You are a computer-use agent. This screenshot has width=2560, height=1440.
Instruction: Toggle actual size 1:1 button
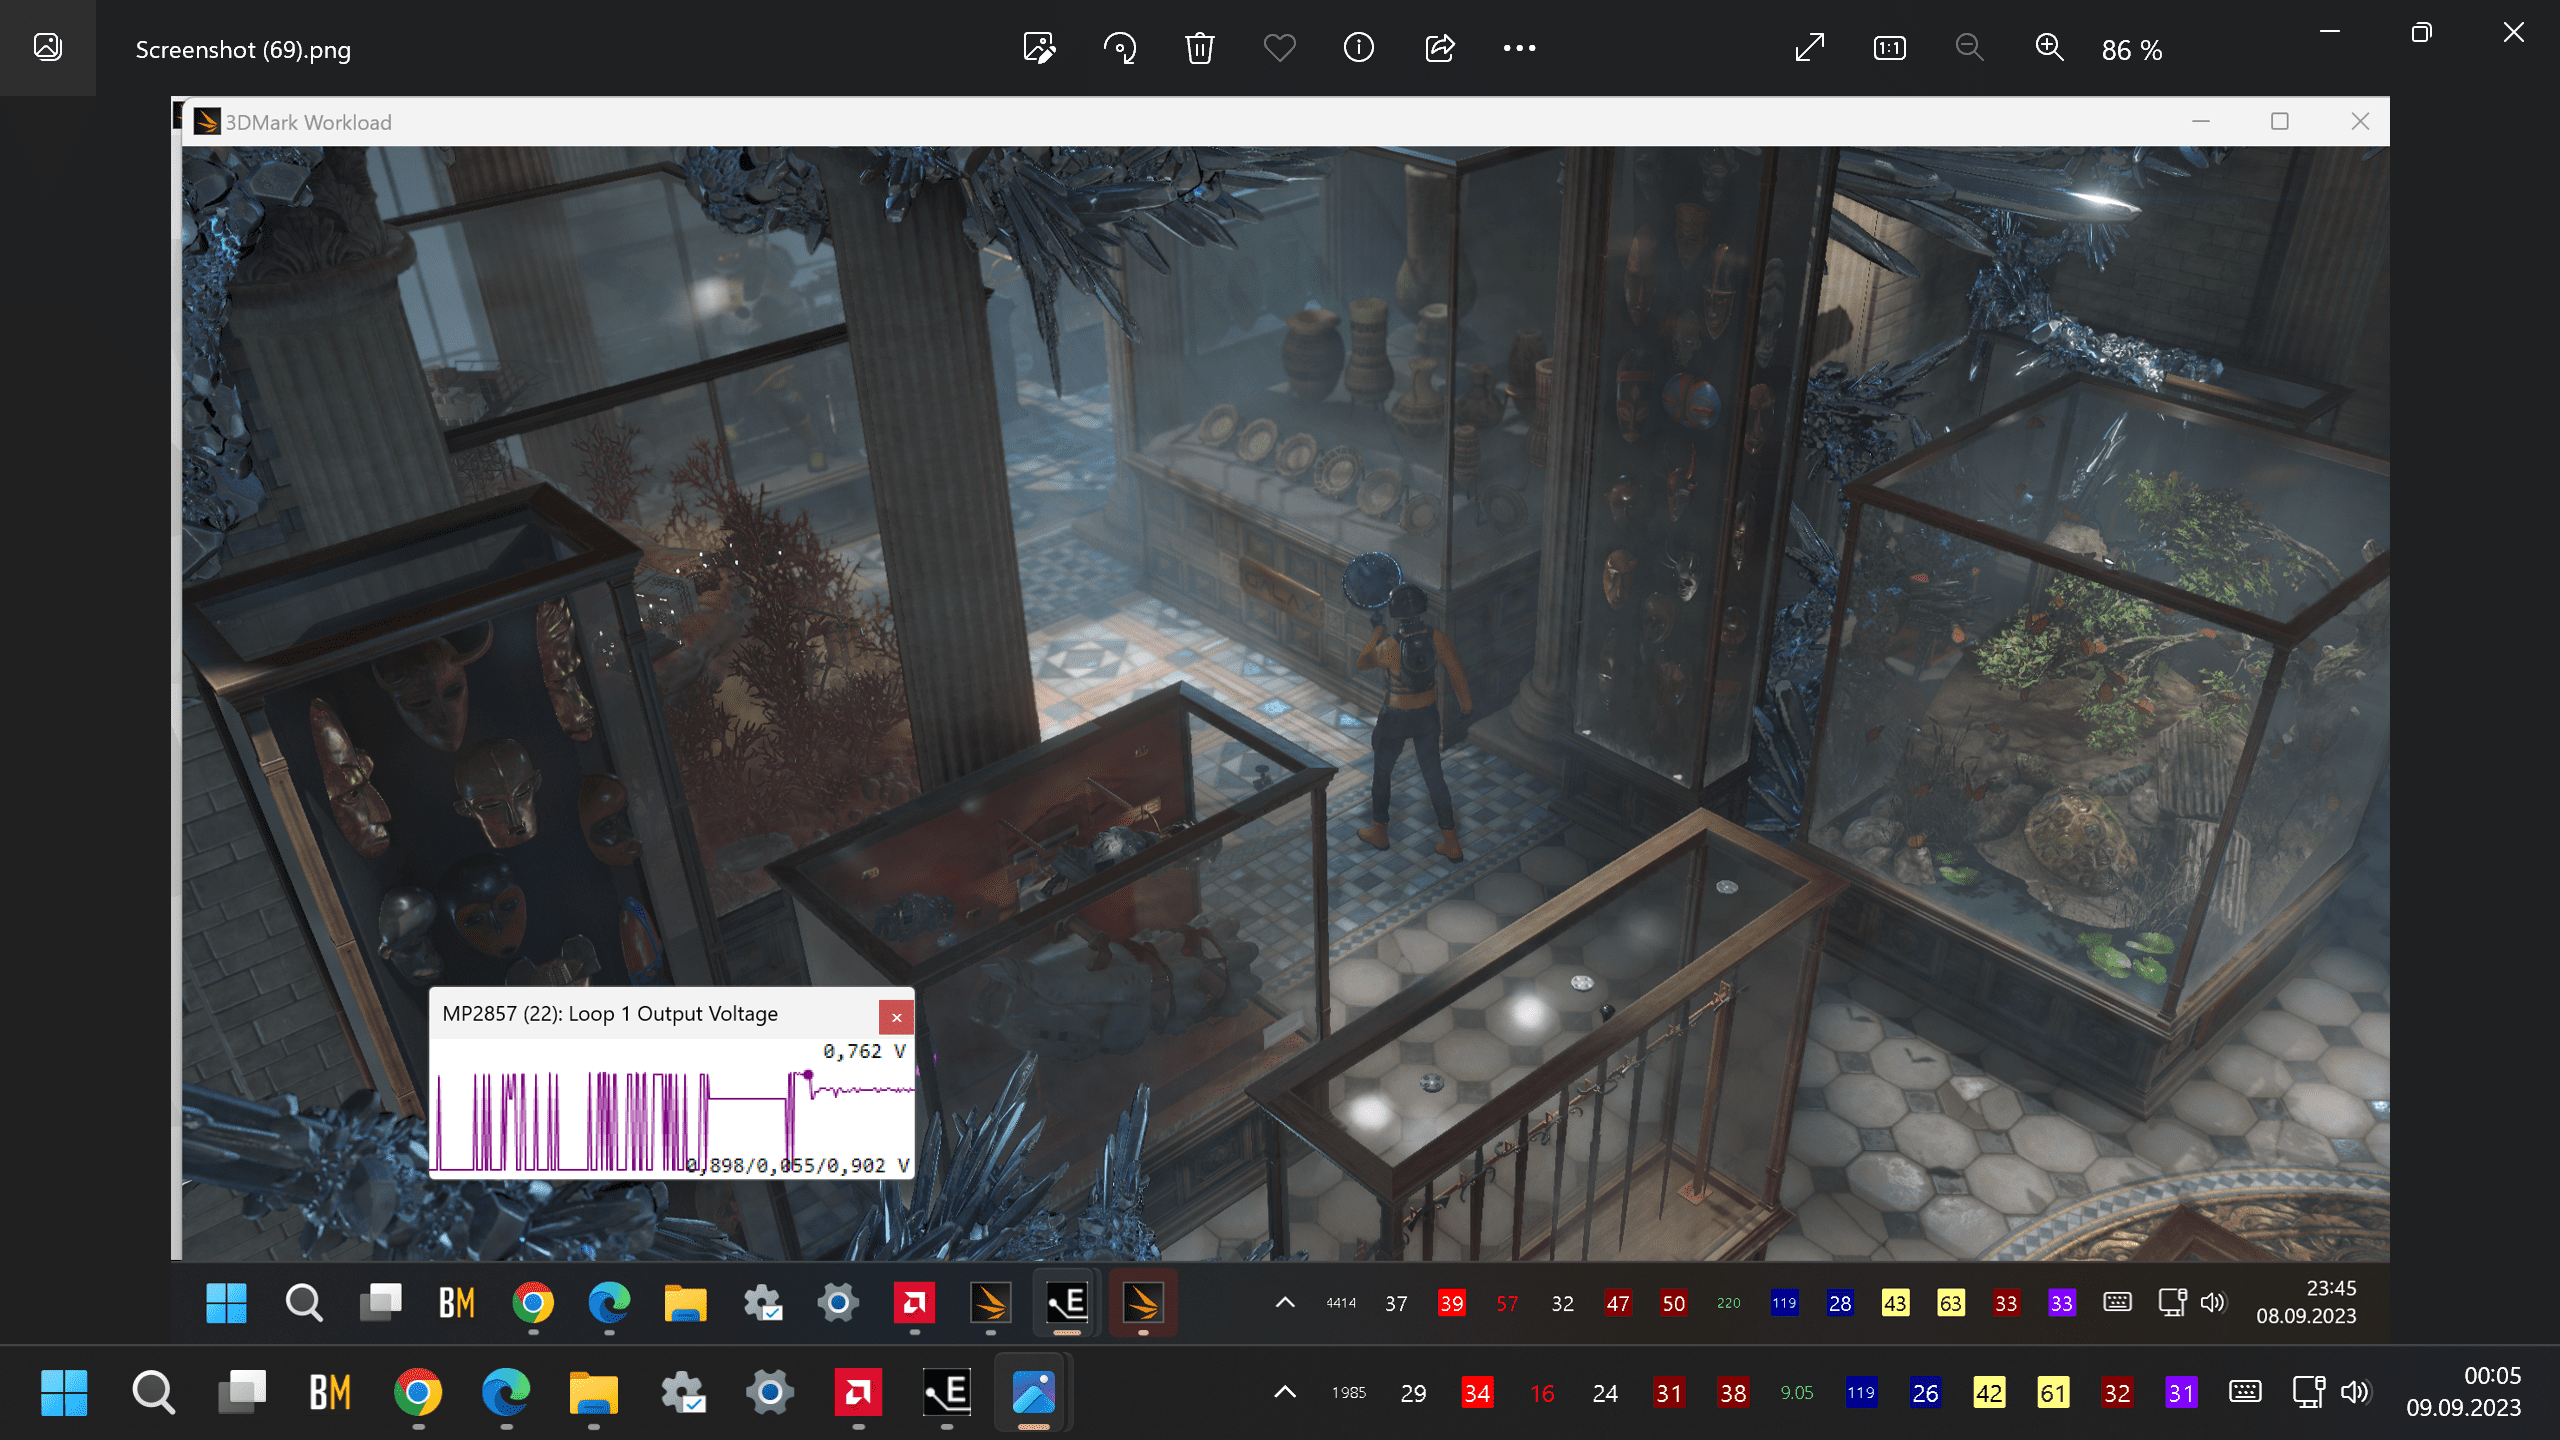click(x=1889, y=48)
